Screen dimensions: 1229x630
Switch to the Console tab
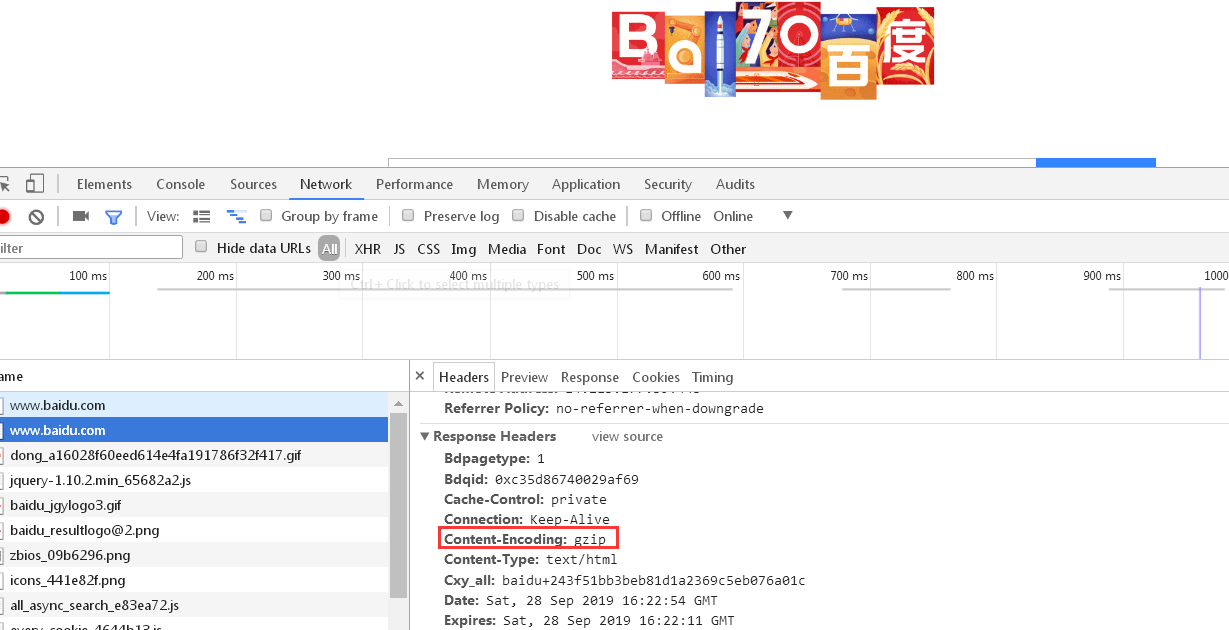181,184
